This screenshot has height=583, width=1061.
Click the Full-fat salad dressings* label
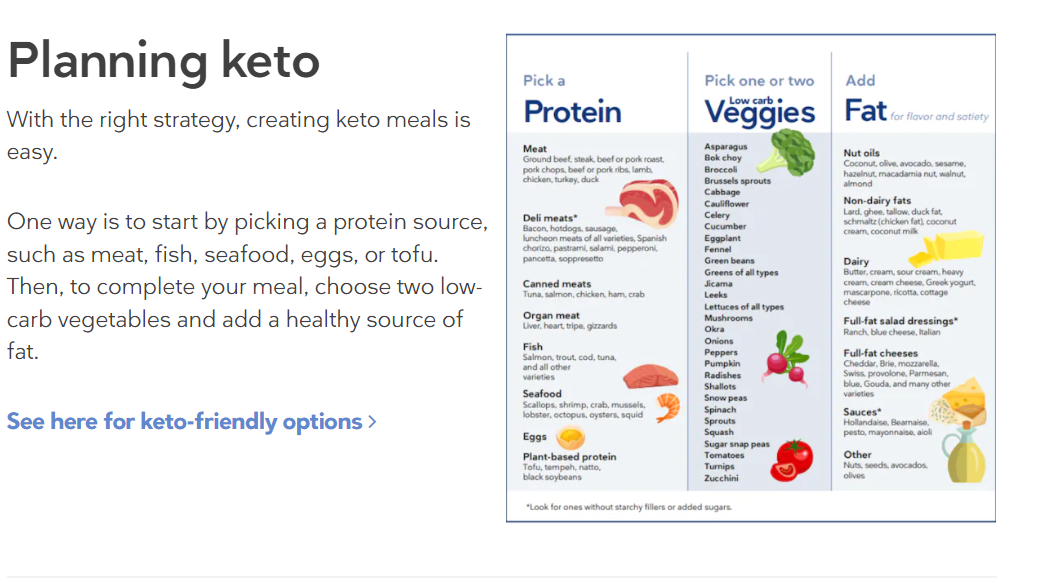point(900,321)
